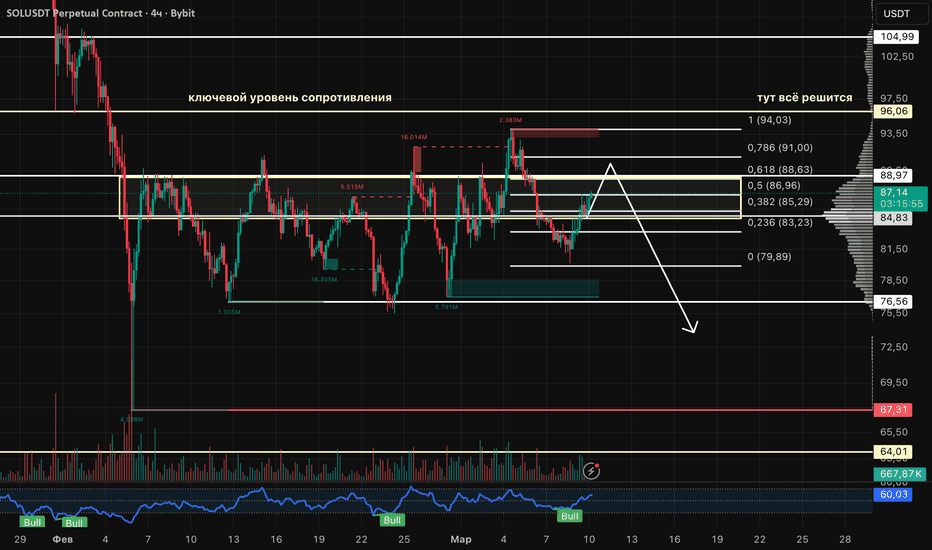This screenshot has width=932, height=550.
Task: Select the 104,99 price label
Action: [x=897, y=37]
